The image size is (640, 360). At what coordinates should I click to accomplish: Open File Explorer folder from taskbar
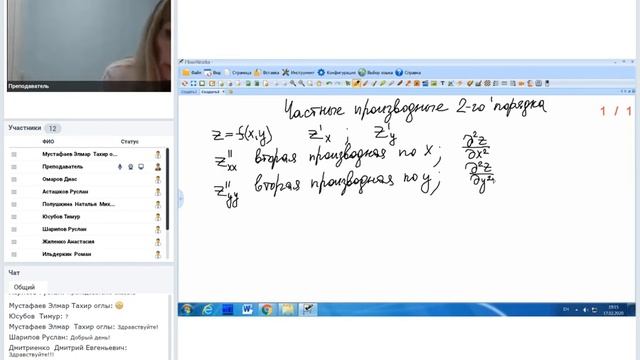click(x=287, y=310)
